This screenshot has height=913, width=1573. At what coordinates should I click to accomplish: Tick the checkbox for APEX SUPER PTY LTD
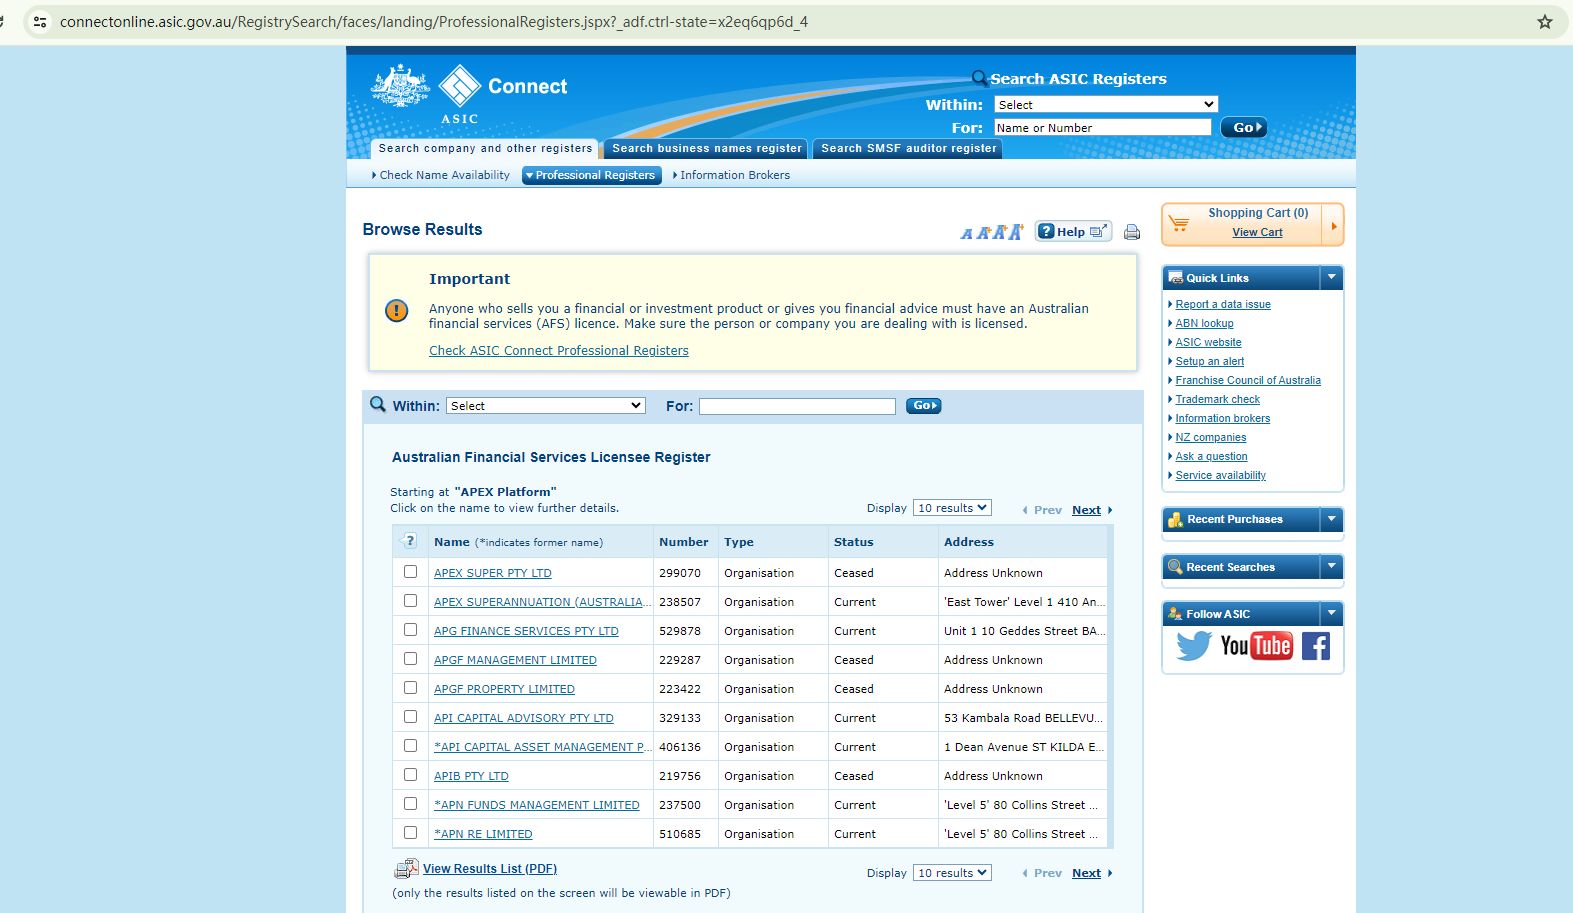click(x=410, y=572)
